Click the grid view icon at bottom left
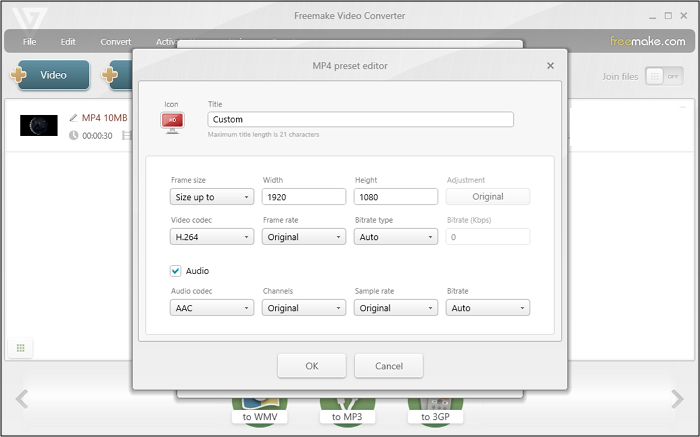This screenshot has width=700, height=437. (20, 348)
